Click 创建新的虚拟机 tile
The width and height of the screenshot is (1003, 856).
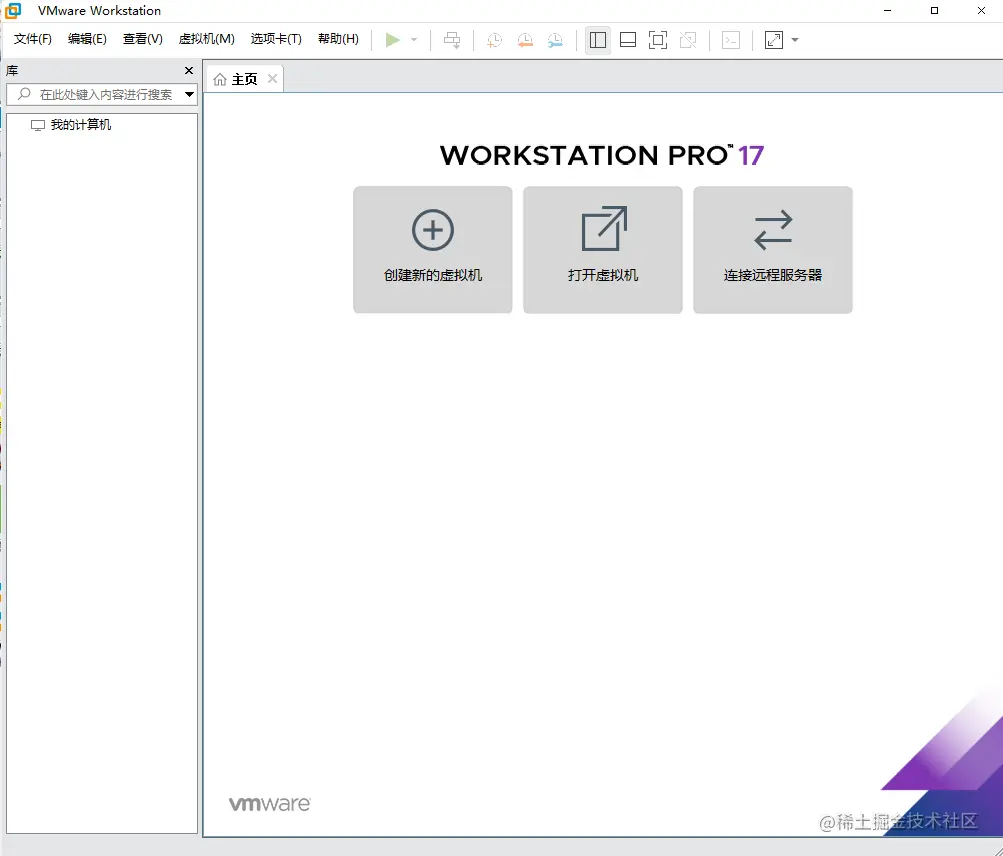click(433, 250)
